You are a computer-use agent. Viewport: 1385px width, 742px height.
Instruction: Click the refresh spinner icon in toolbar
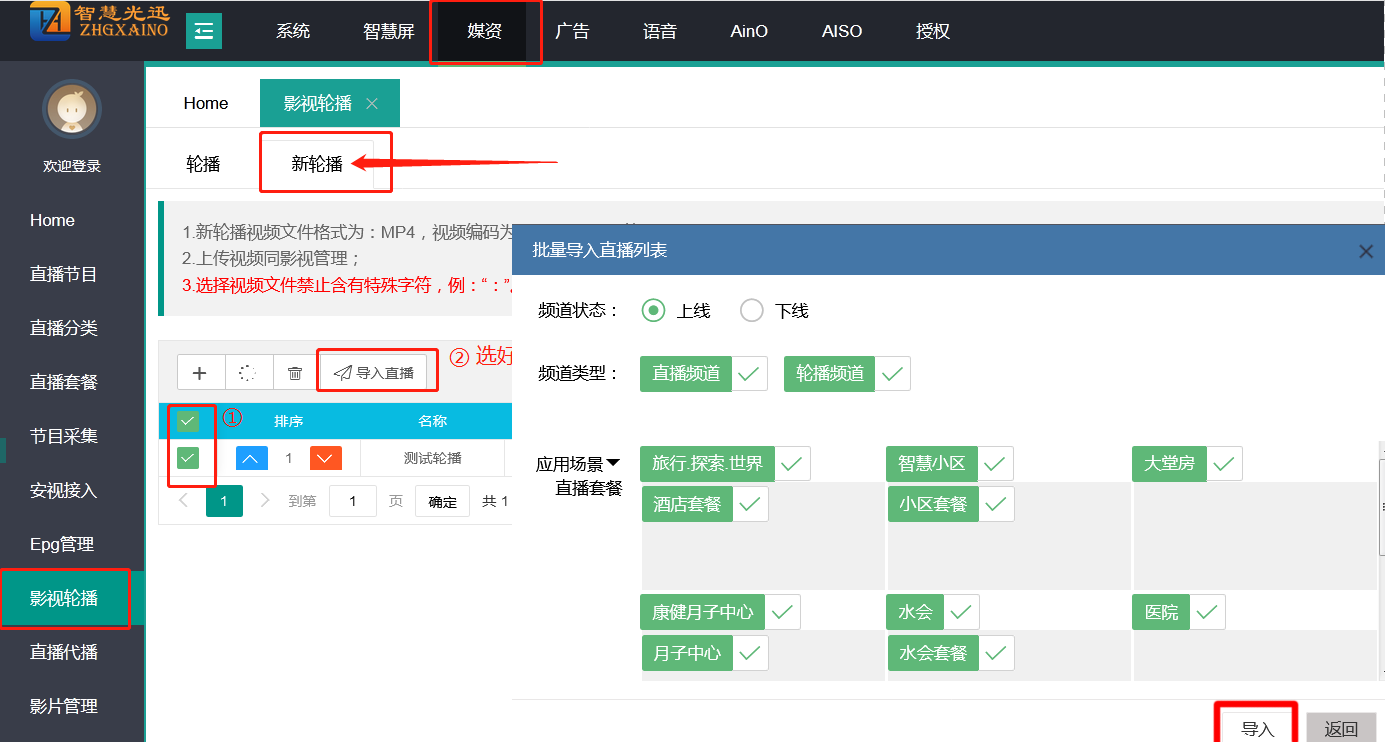pos(248,373)
